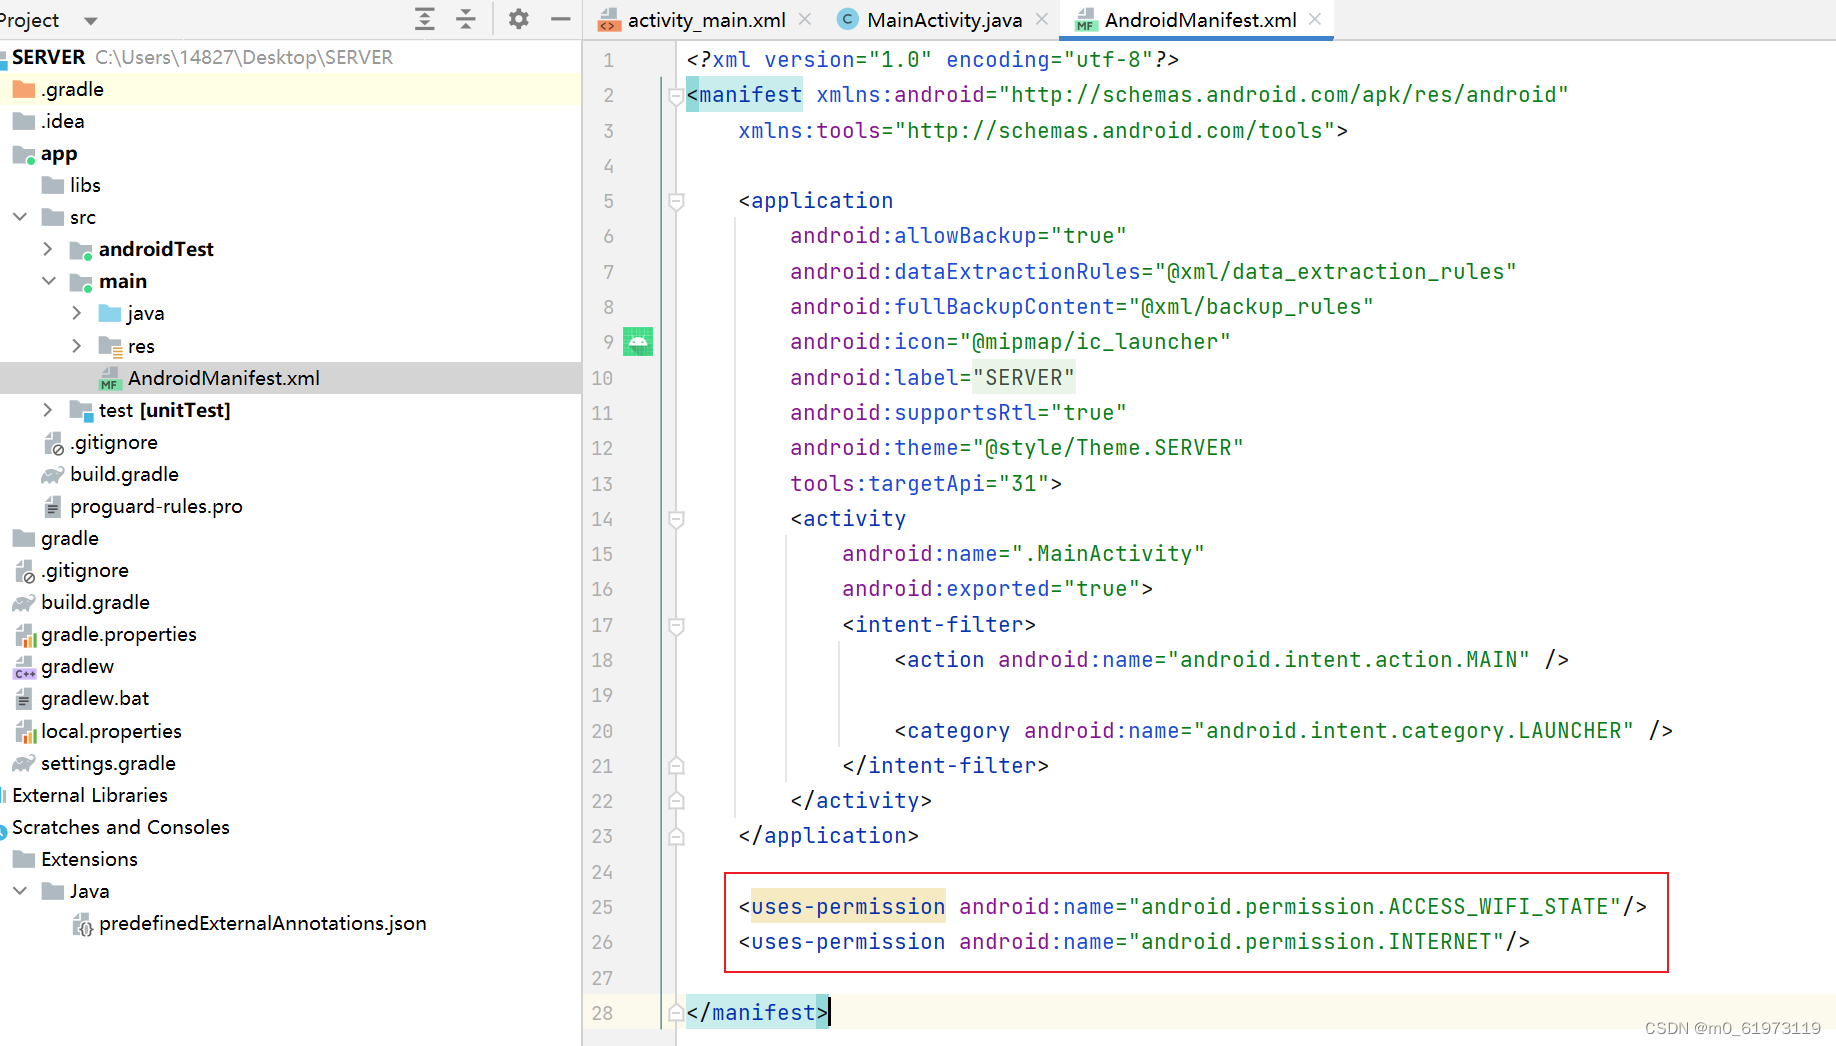Click the fold end marker at line 23
This screenshot has height=1046, width=1836.
tap(676, 836)
